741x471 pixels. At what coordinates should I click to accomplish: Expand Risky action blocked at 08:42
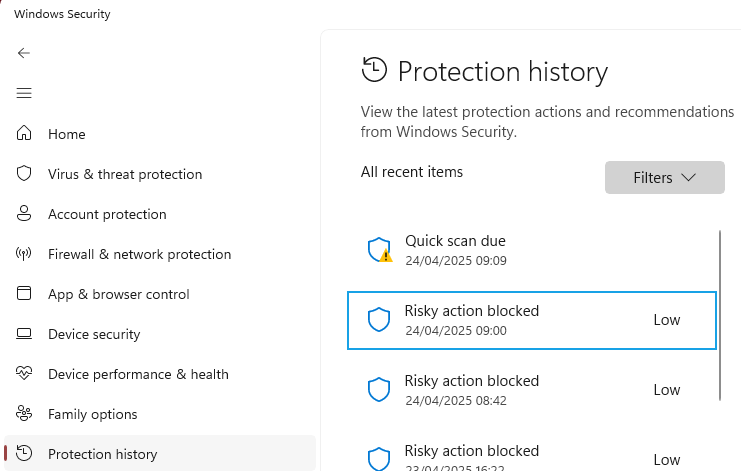[532, 390]
